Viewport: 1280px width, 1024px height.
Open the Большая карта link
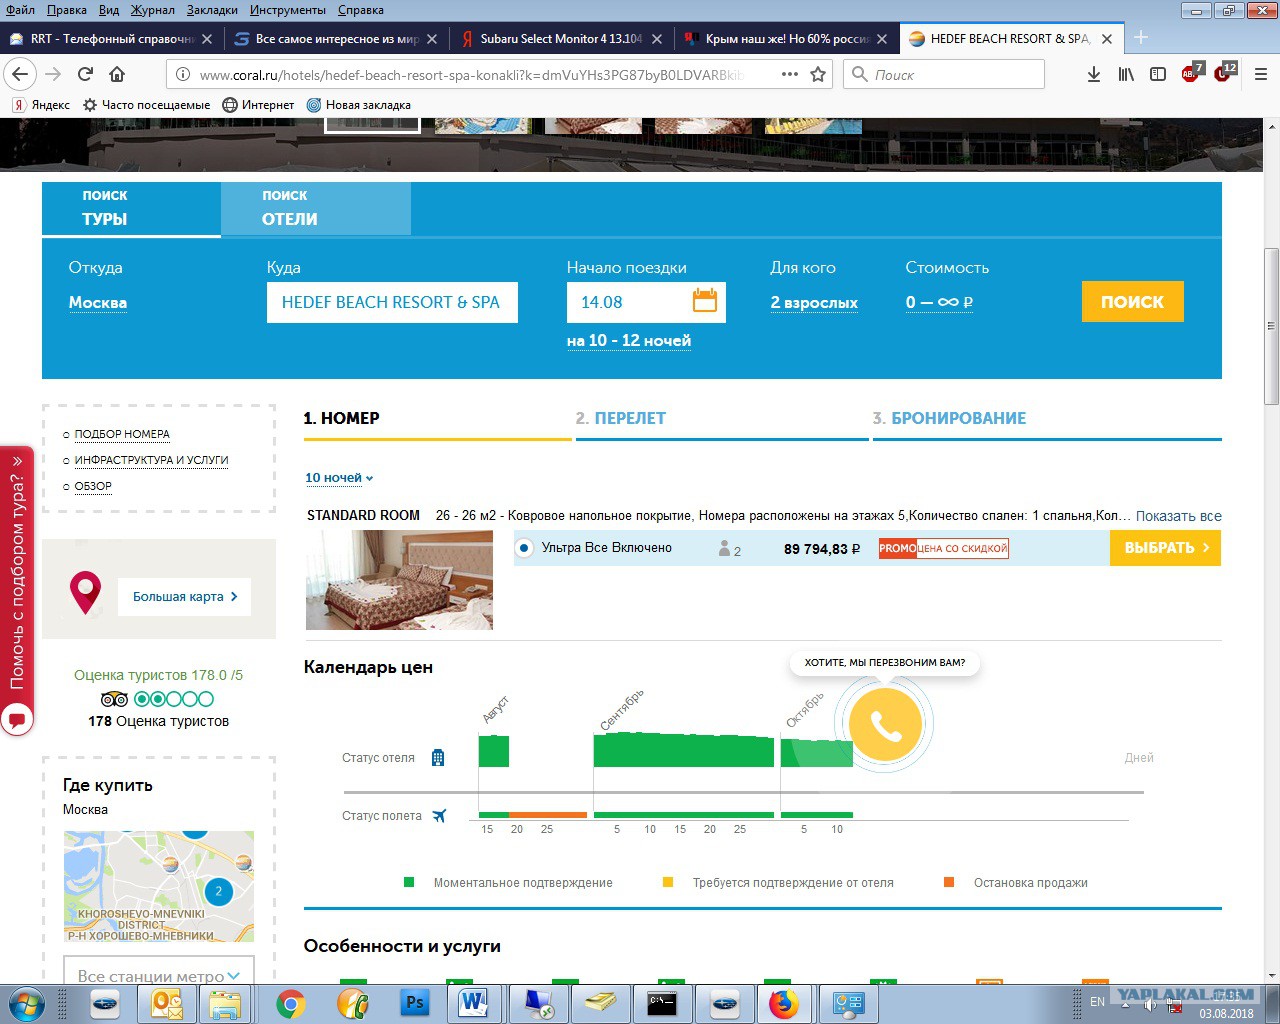pos(185,596)
